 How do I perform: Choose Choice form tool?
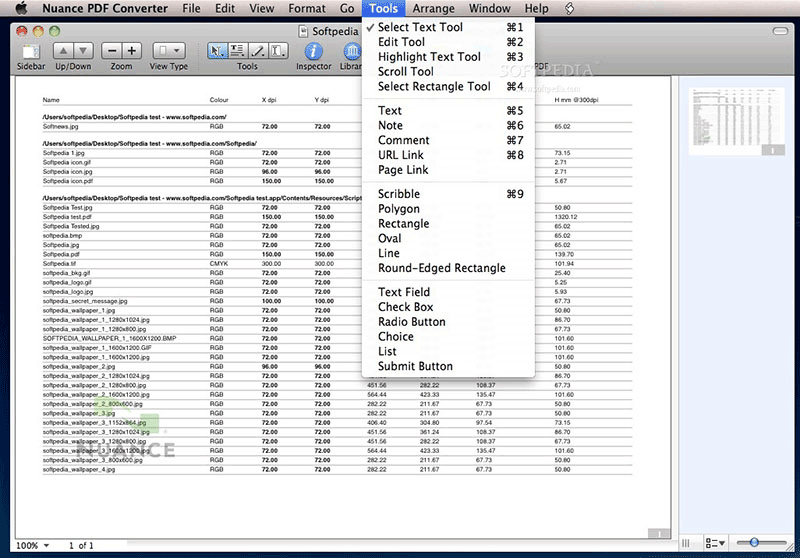(x=448, y=336)
